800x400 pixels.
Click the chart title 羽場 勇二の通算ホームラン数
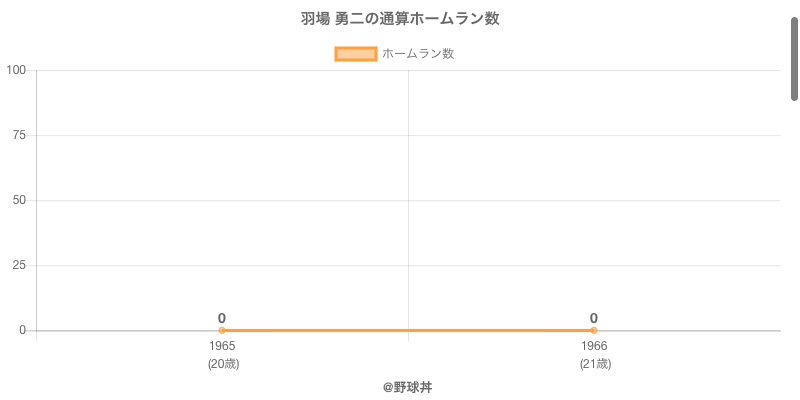[x=400, y=19]
